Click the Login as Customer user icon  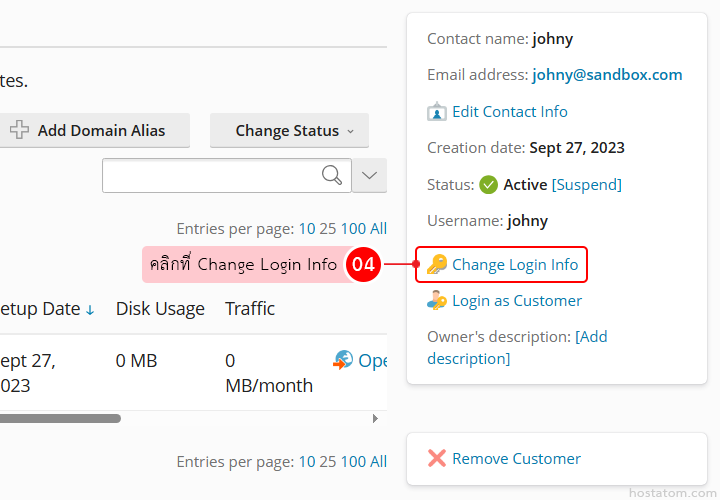(x=437, y=301)
